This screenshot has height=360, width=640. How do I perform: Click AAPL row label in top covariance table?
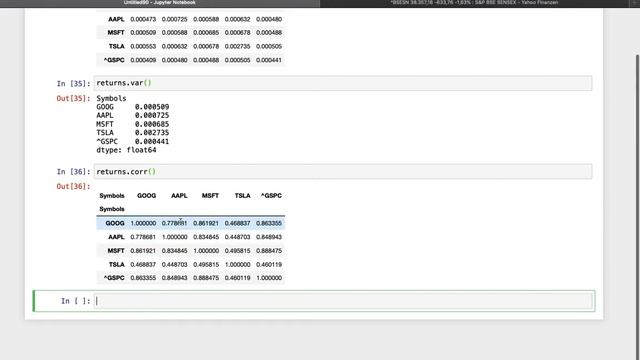coord(116,19)
